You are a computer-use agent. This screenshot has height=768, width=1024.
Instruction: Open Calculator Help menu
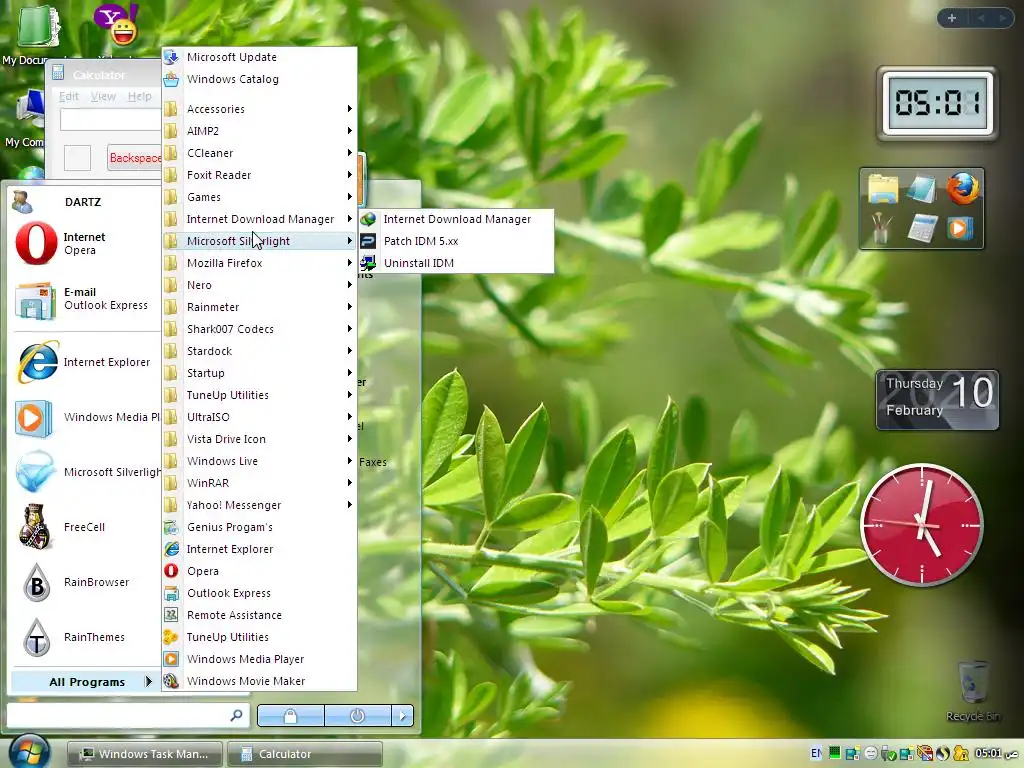[x=140, y=97]
